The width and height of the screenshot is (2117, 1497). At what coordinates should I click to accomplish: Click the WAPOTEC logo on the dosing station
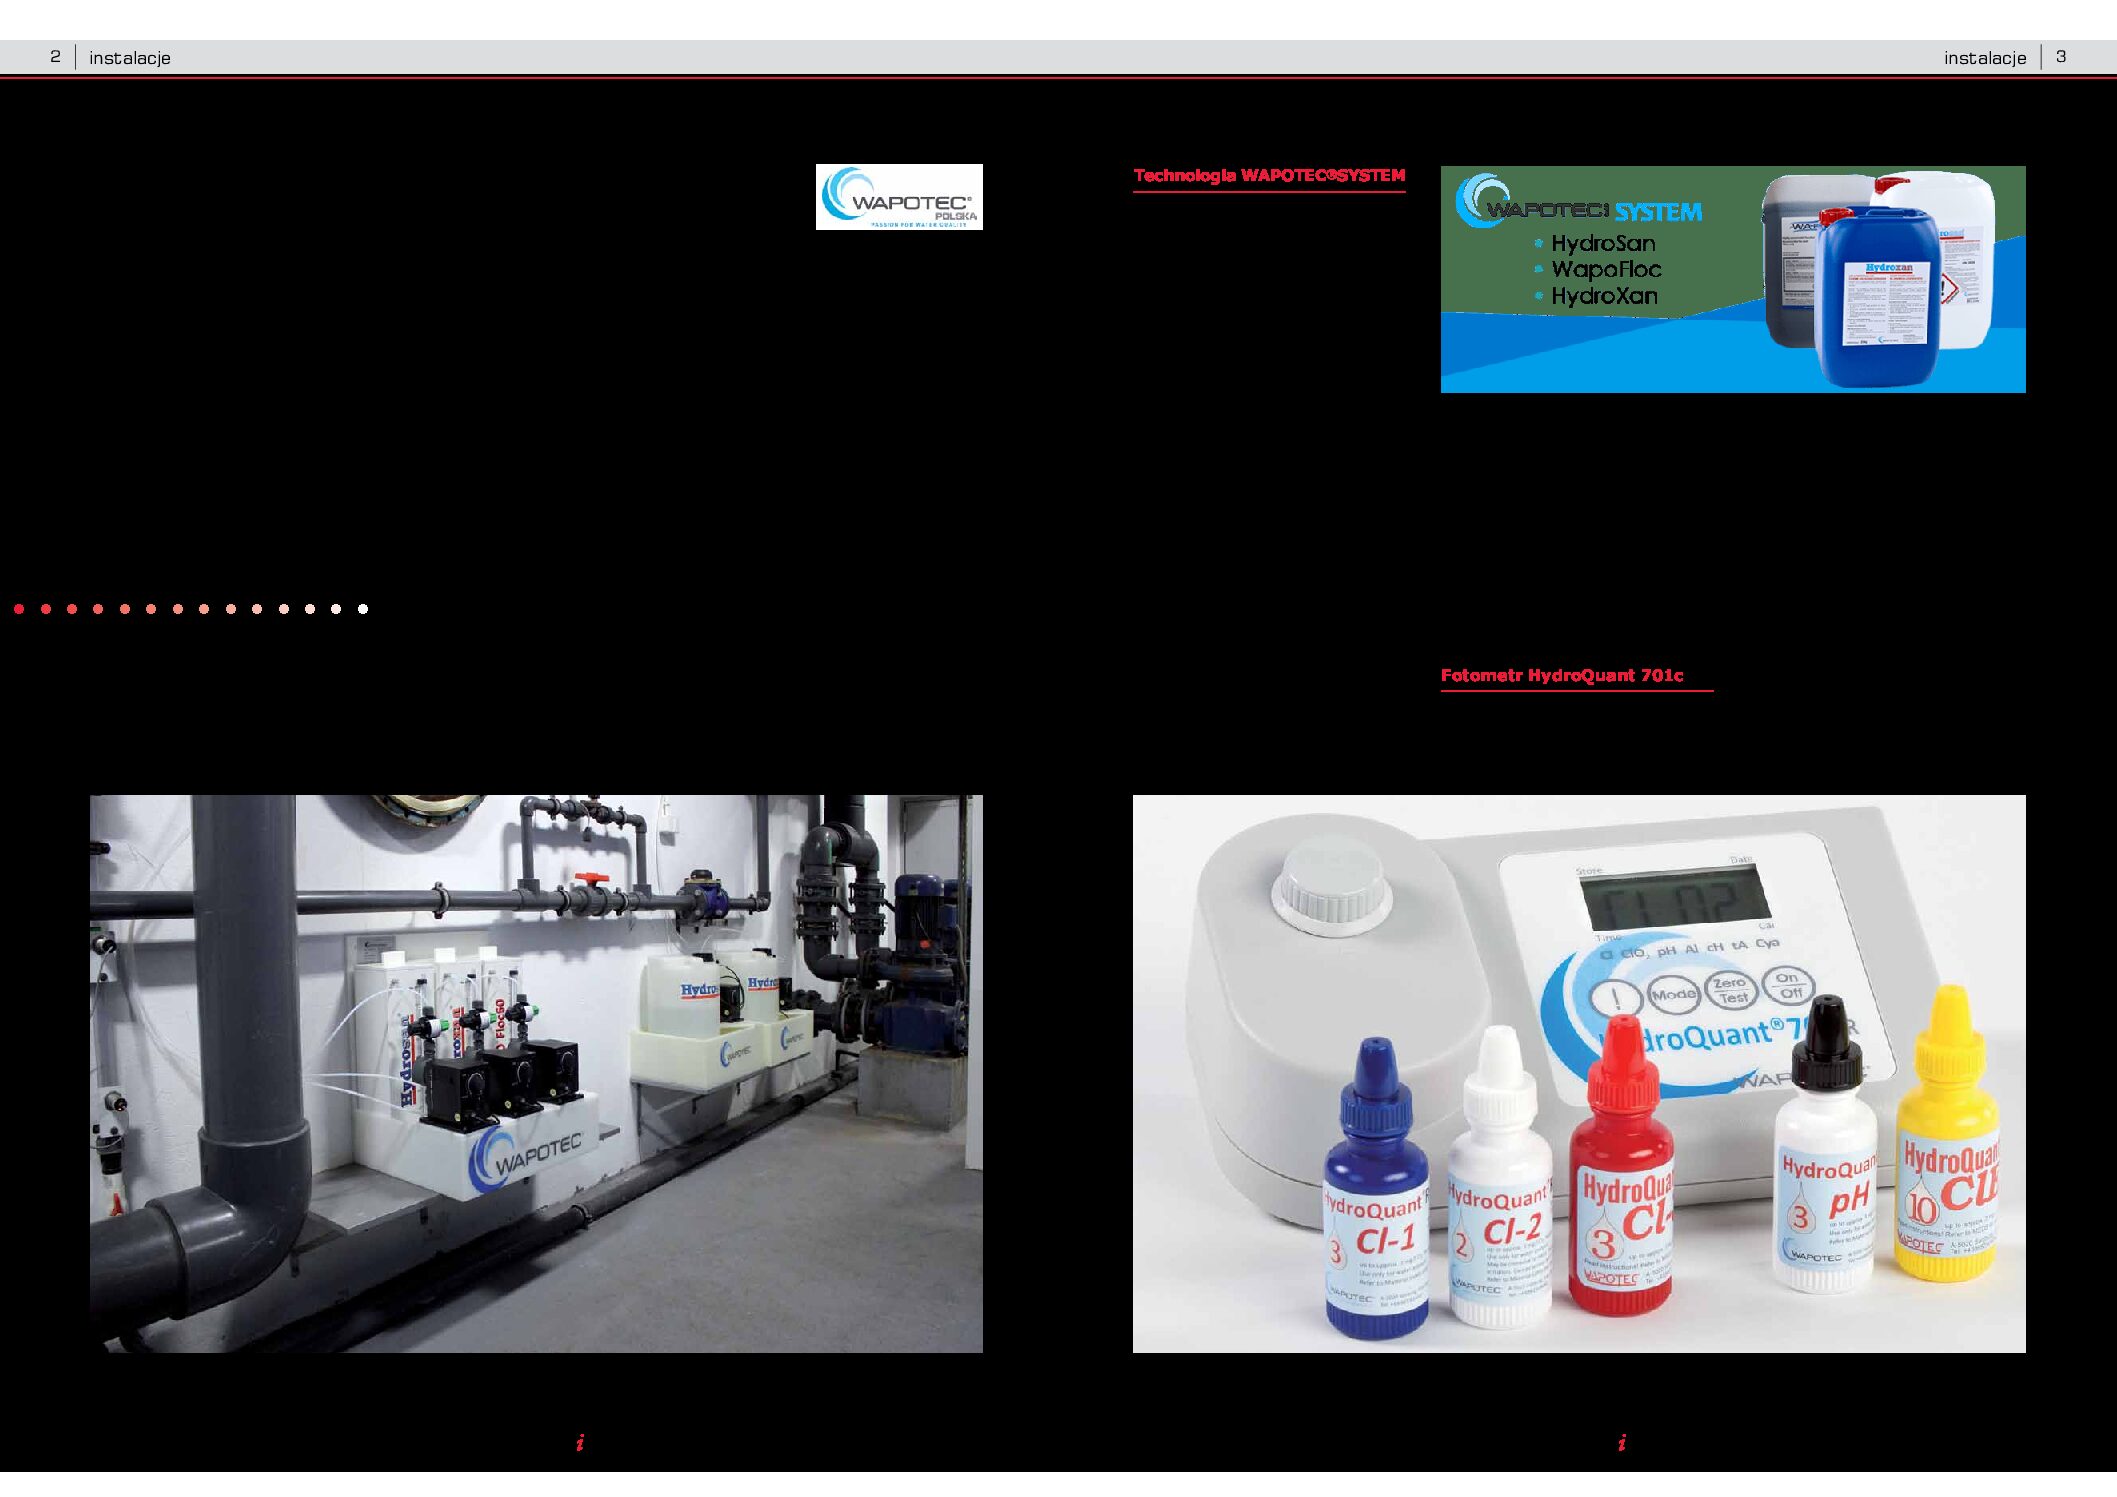click(527, 1158)
